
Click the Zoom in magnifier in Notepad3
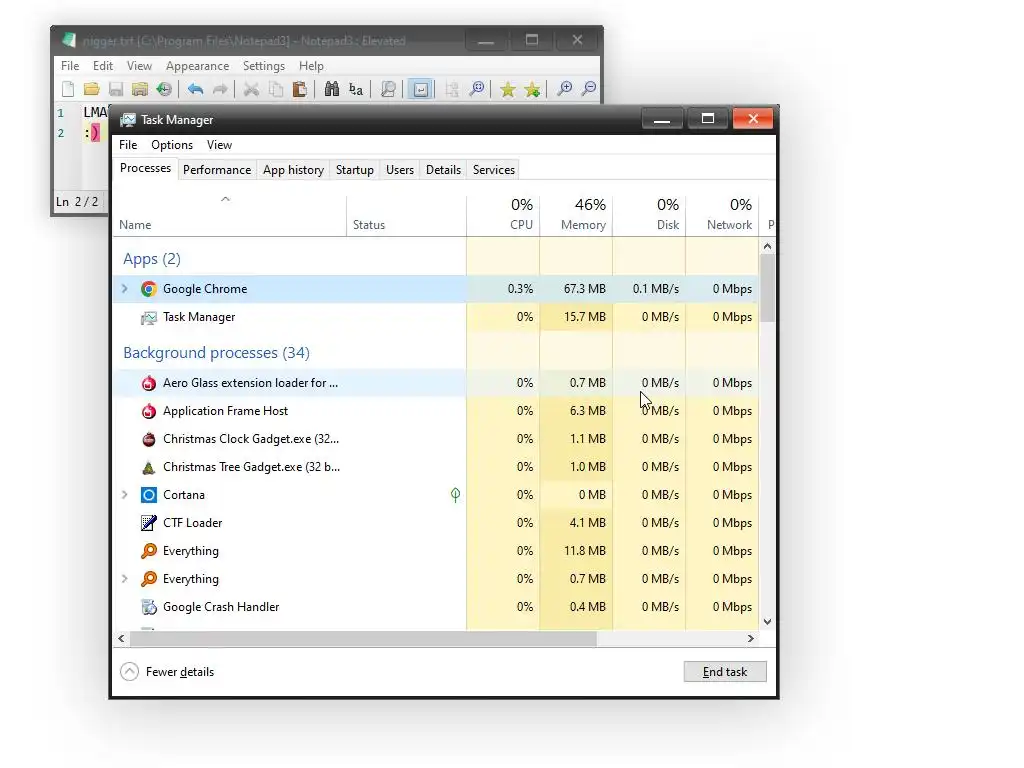[x=564, y=89]
